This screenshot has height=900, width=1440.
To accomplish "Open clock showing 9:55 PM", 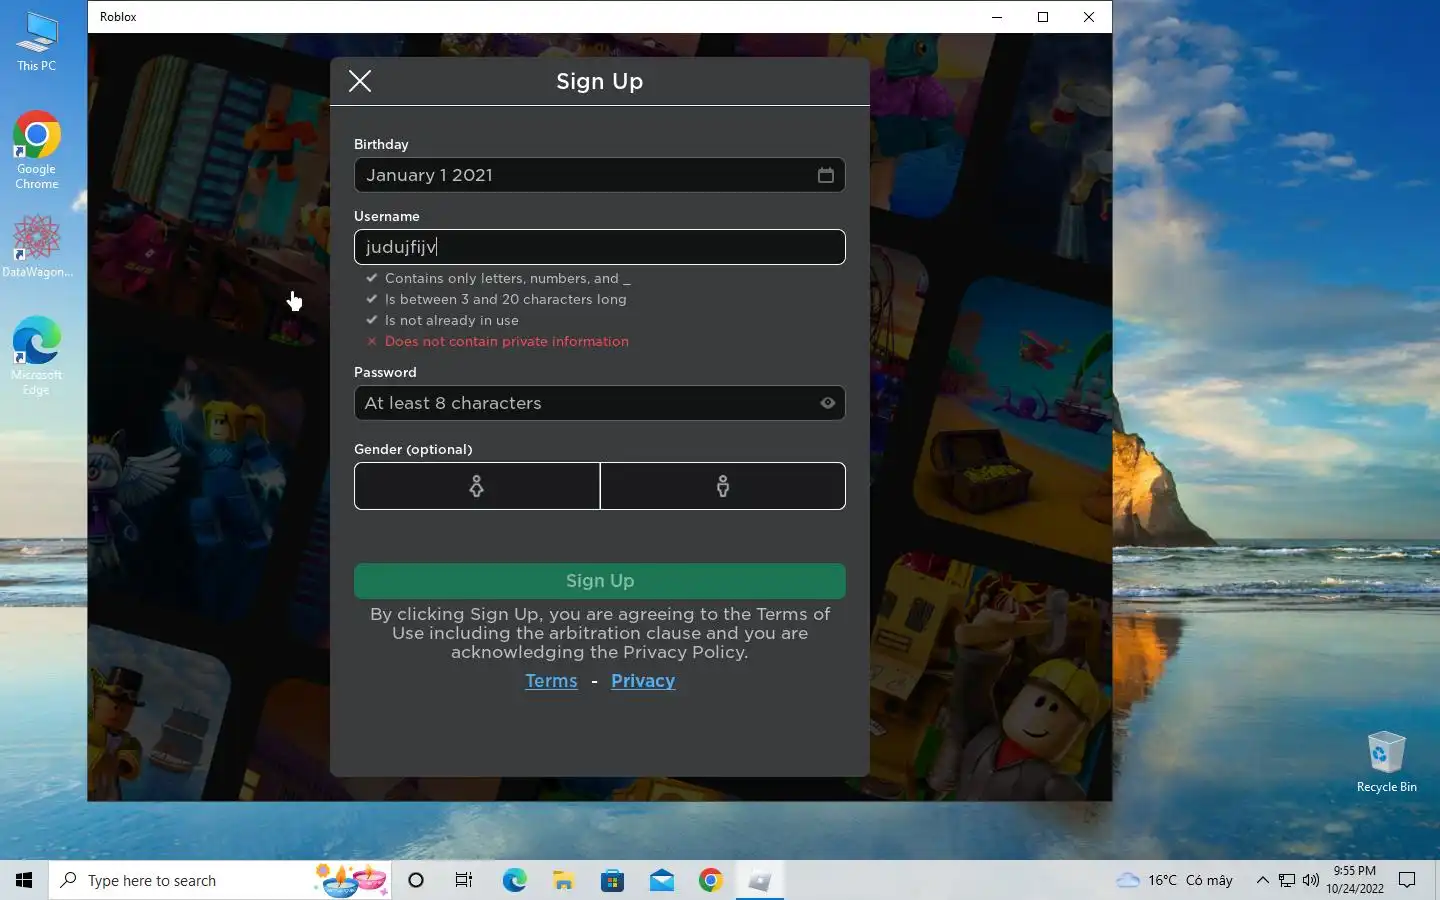I will [x=1355, y=880].
